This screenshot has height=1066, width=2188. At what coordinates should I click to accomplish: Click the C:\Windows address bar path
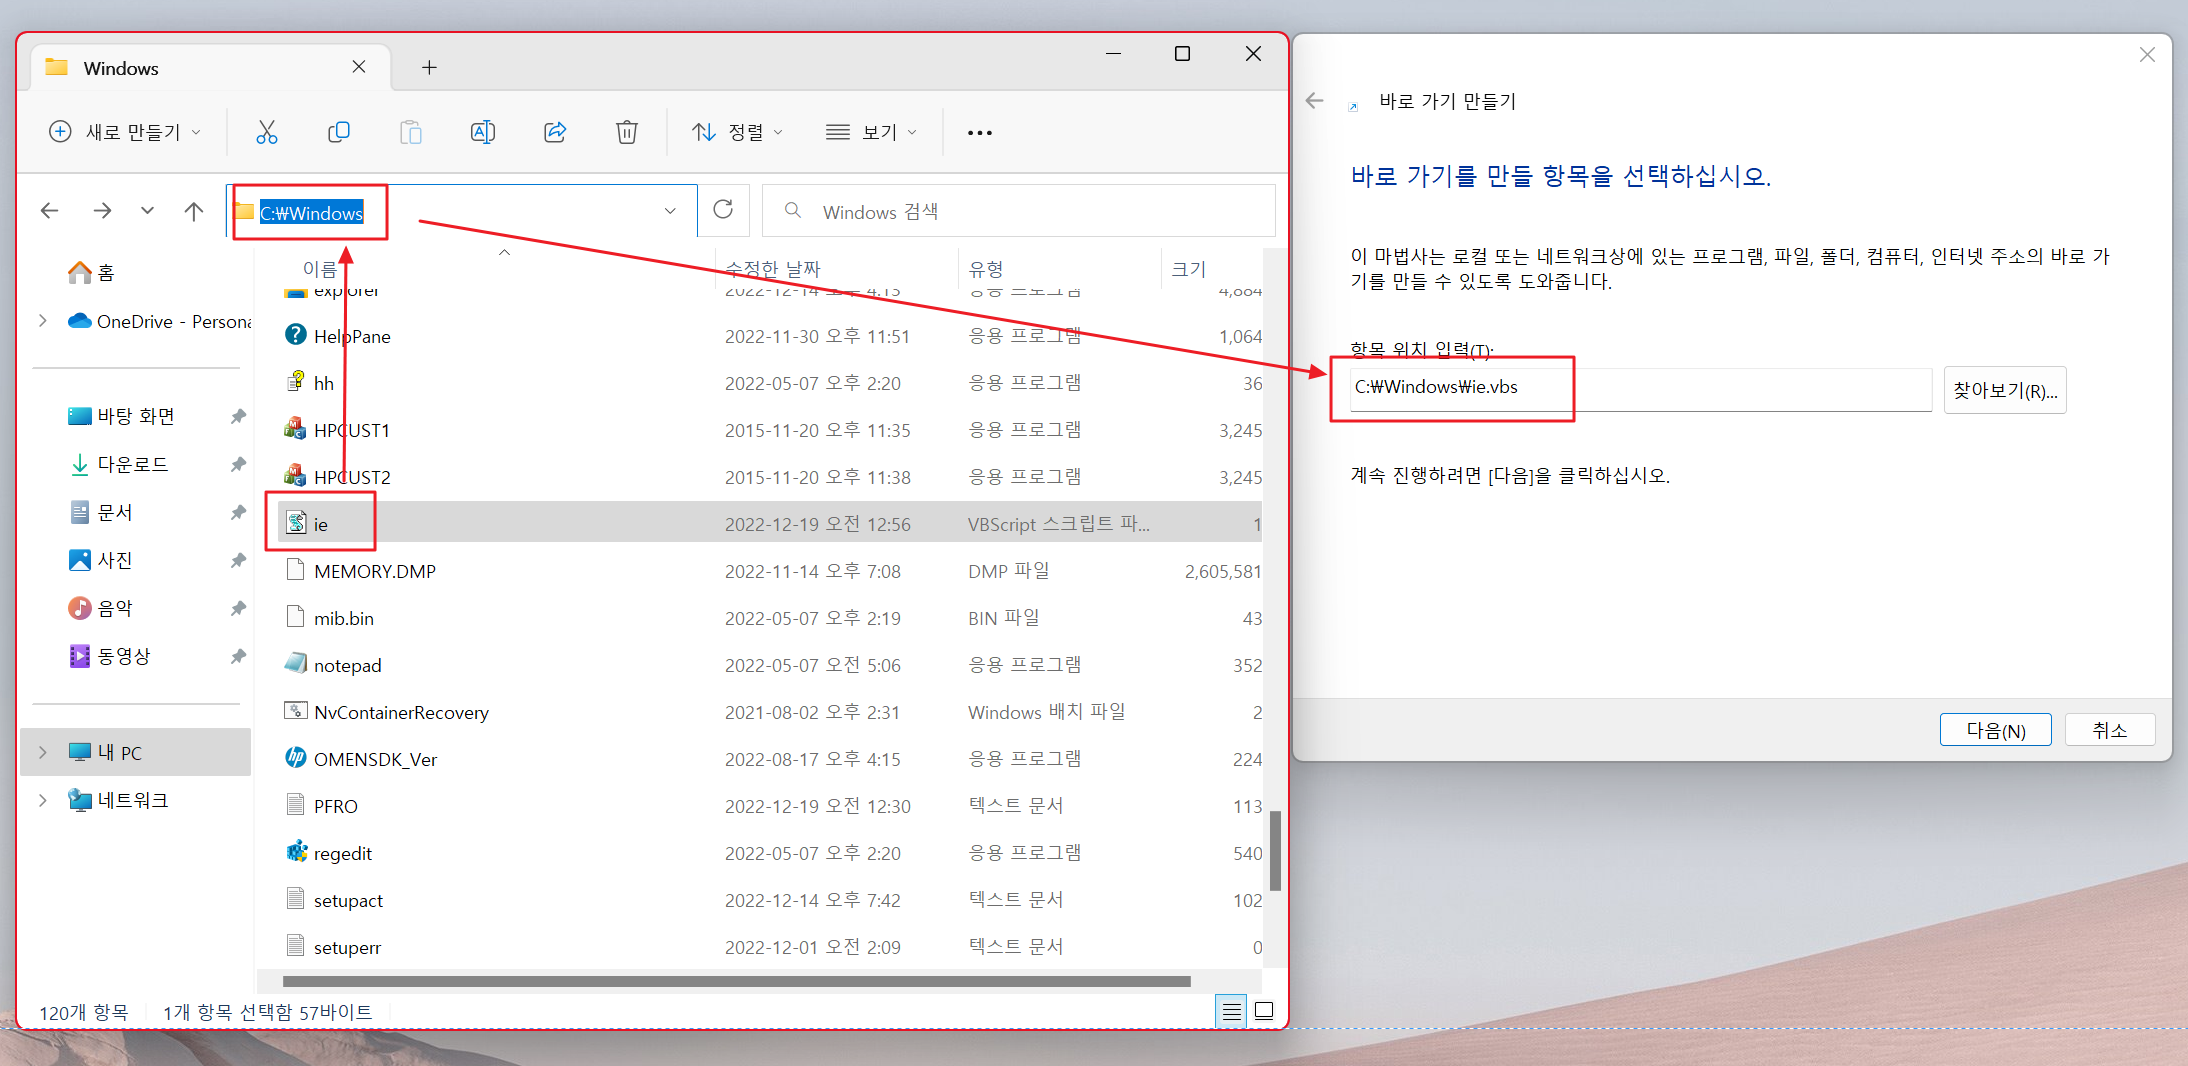tap(312, 213)
